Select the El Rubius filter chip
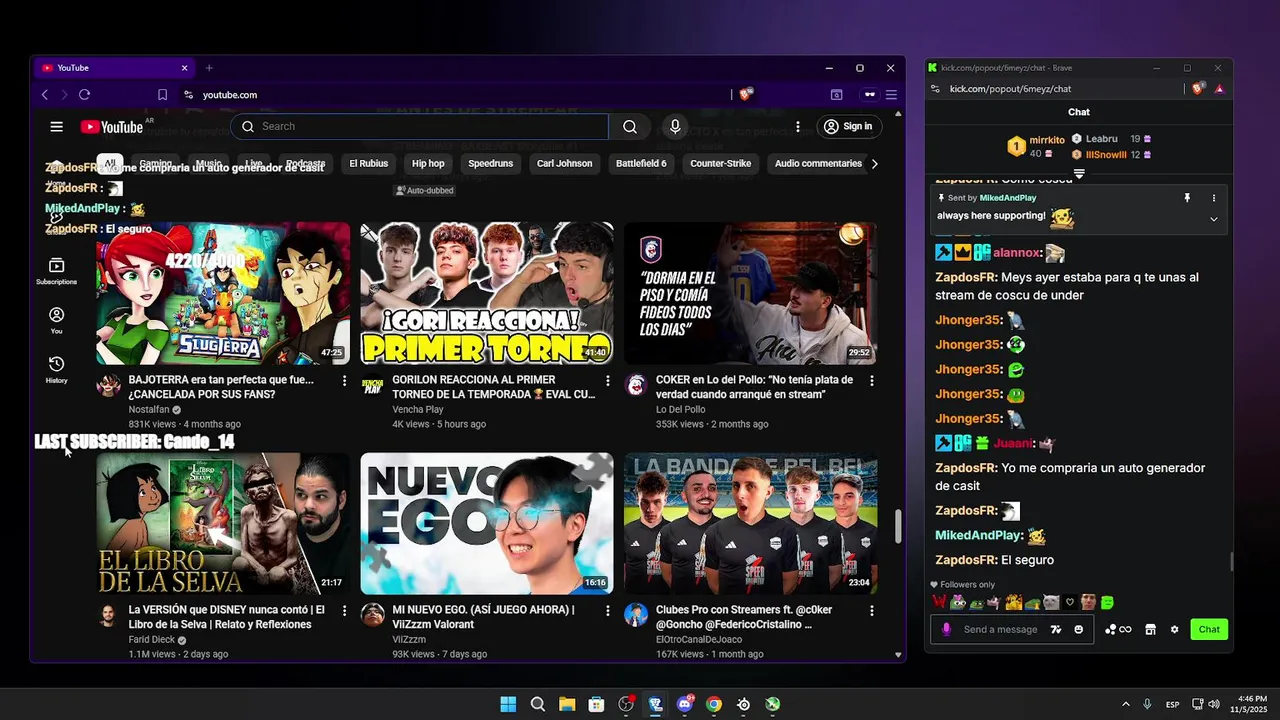 click(368, 164)
